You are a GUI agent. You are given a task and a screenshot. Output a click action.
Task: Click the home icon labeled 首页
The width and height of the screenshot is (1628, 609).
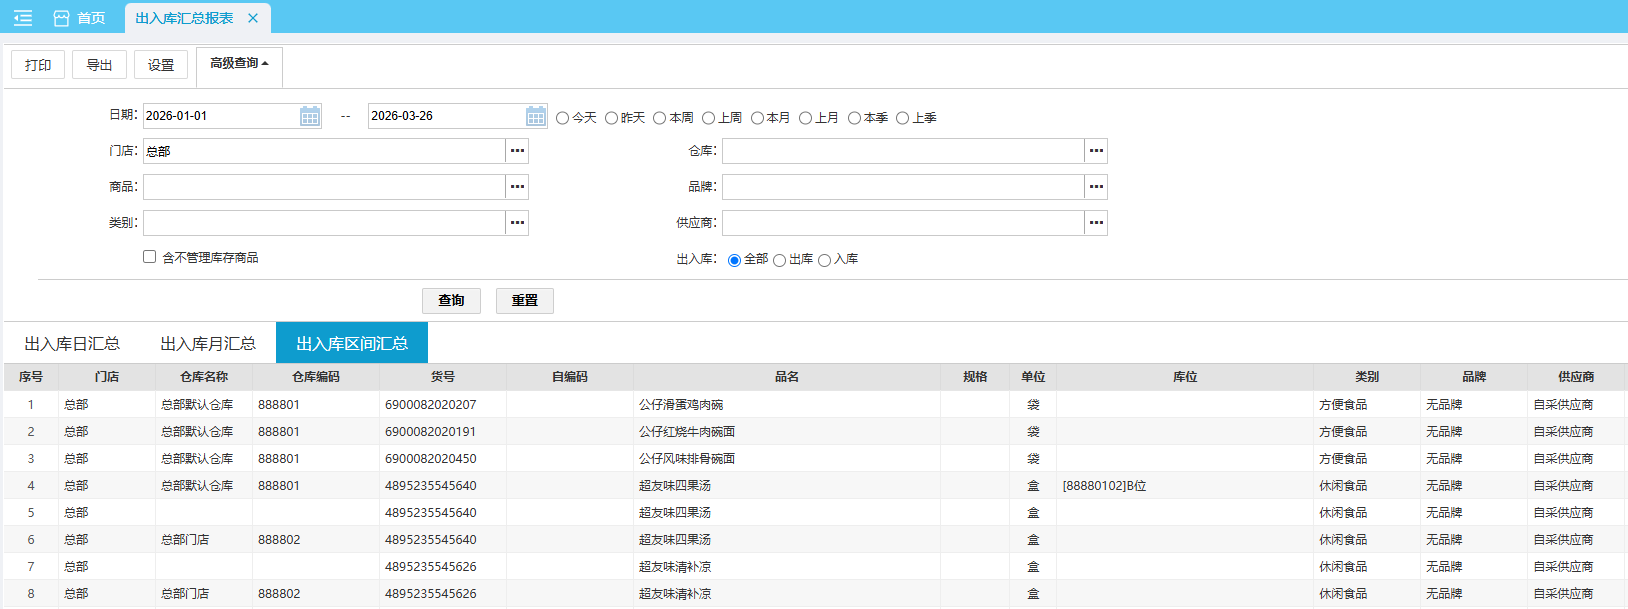tap(62, 18)
